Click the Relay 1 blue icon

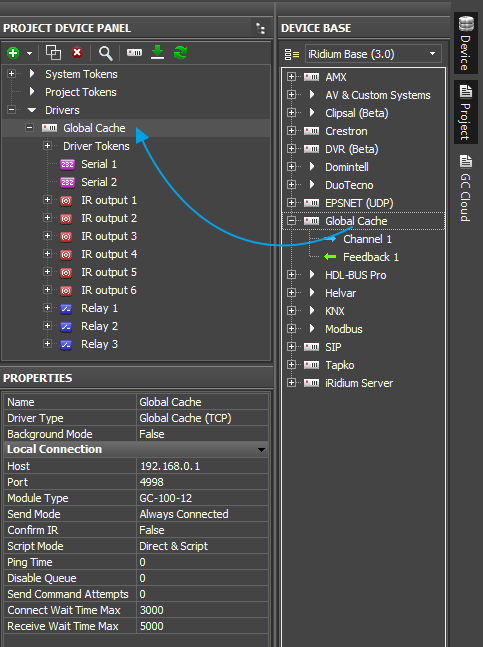tap(66, 309)
